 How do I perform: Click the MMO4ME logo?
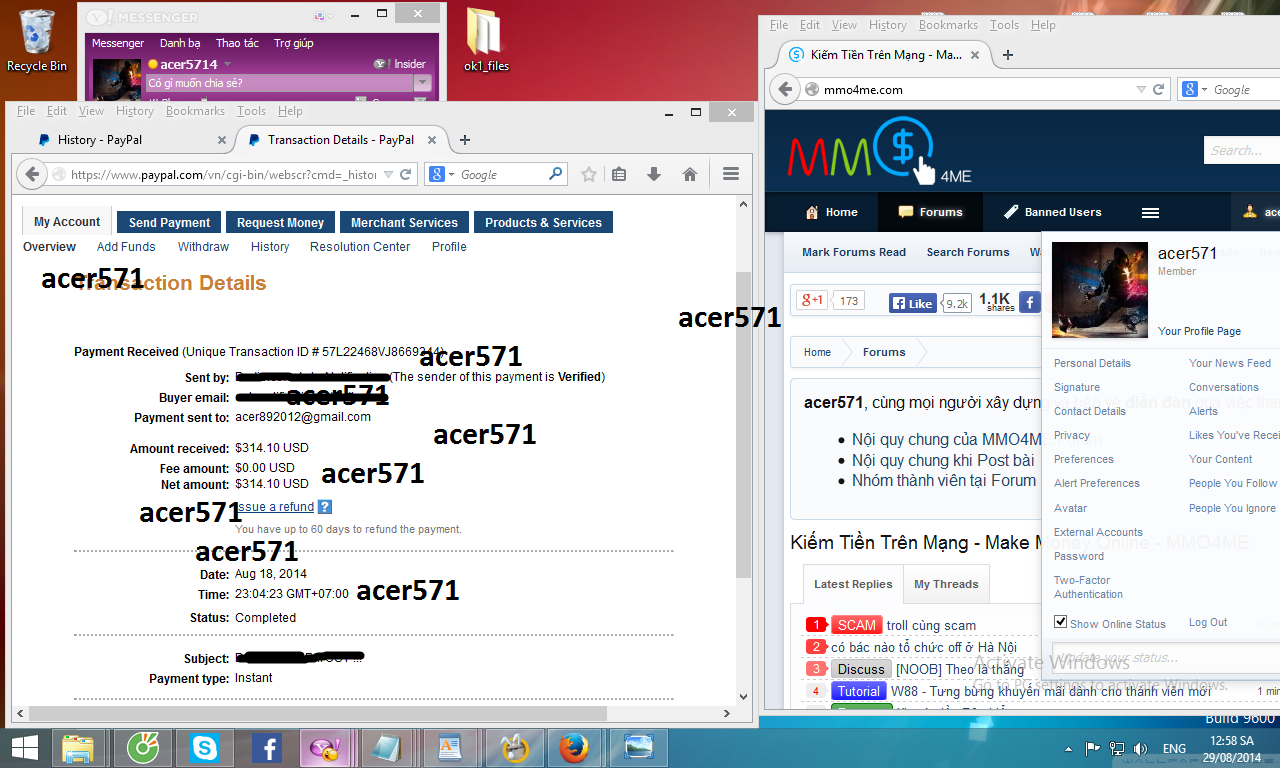[880, 151]
